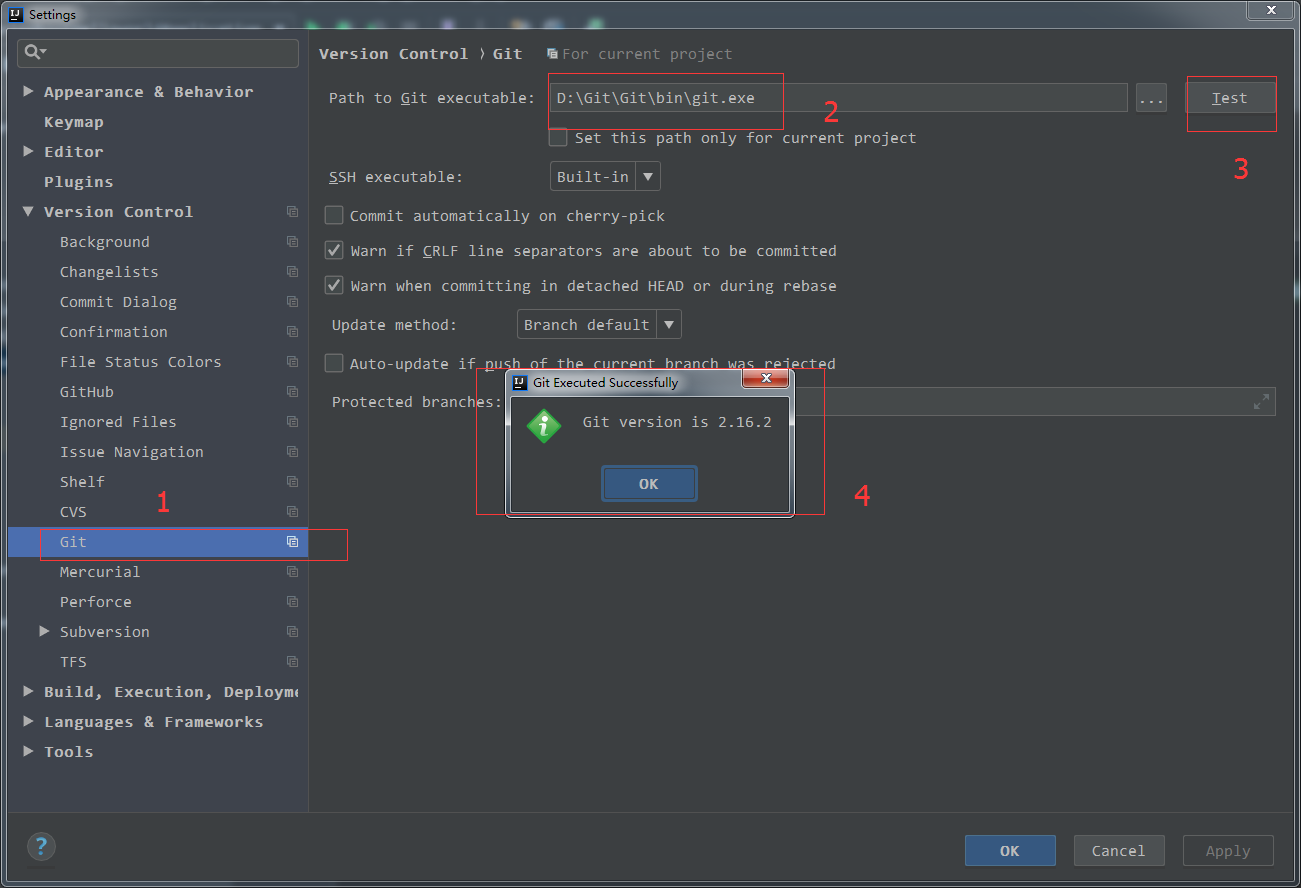Enable Auto-update if push rejected
Screen dimensions: 1301x888
coord(334,363)
